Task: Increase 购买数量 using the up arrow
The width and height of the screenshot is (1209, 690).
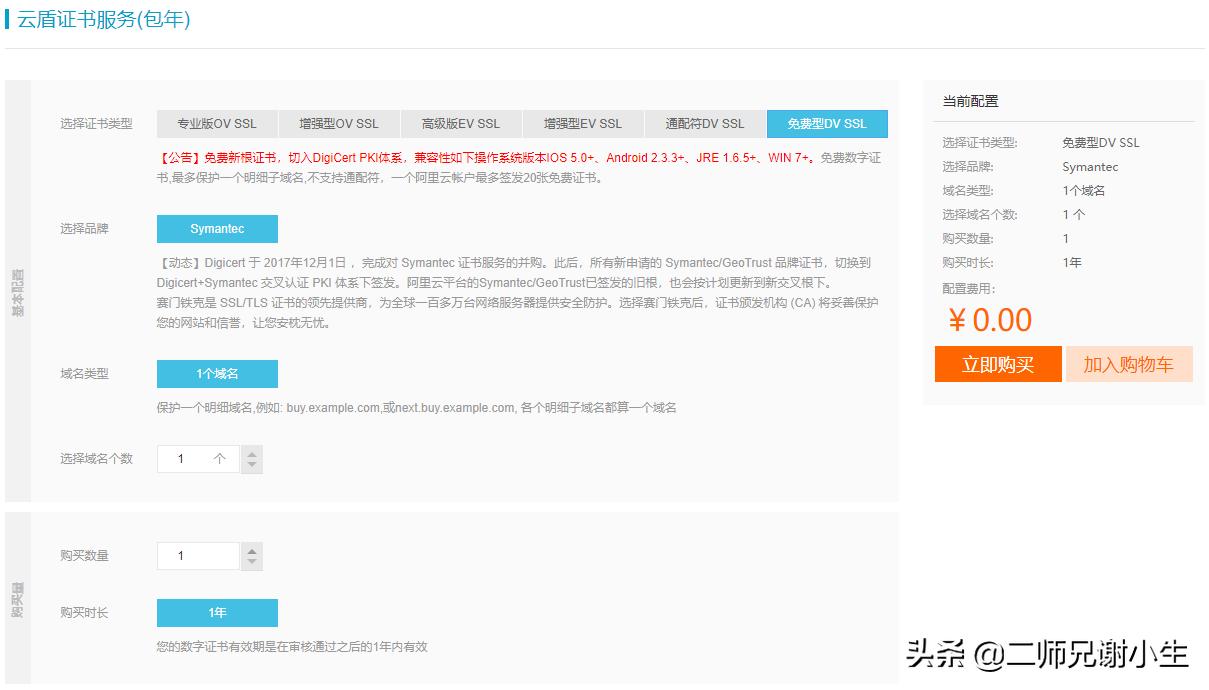Action: click(x=252, y=549)
